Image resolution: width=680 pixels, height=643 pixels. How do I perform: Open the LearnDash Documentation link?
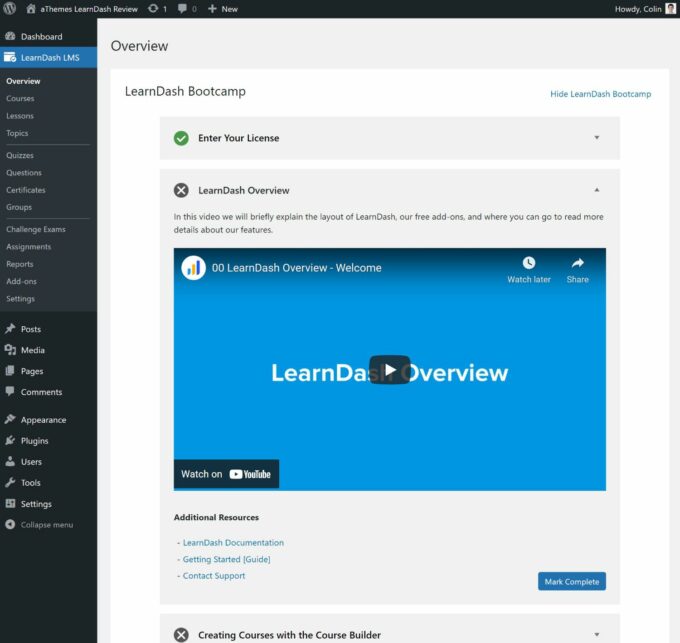pyautogui.click(x=233, y=542)
